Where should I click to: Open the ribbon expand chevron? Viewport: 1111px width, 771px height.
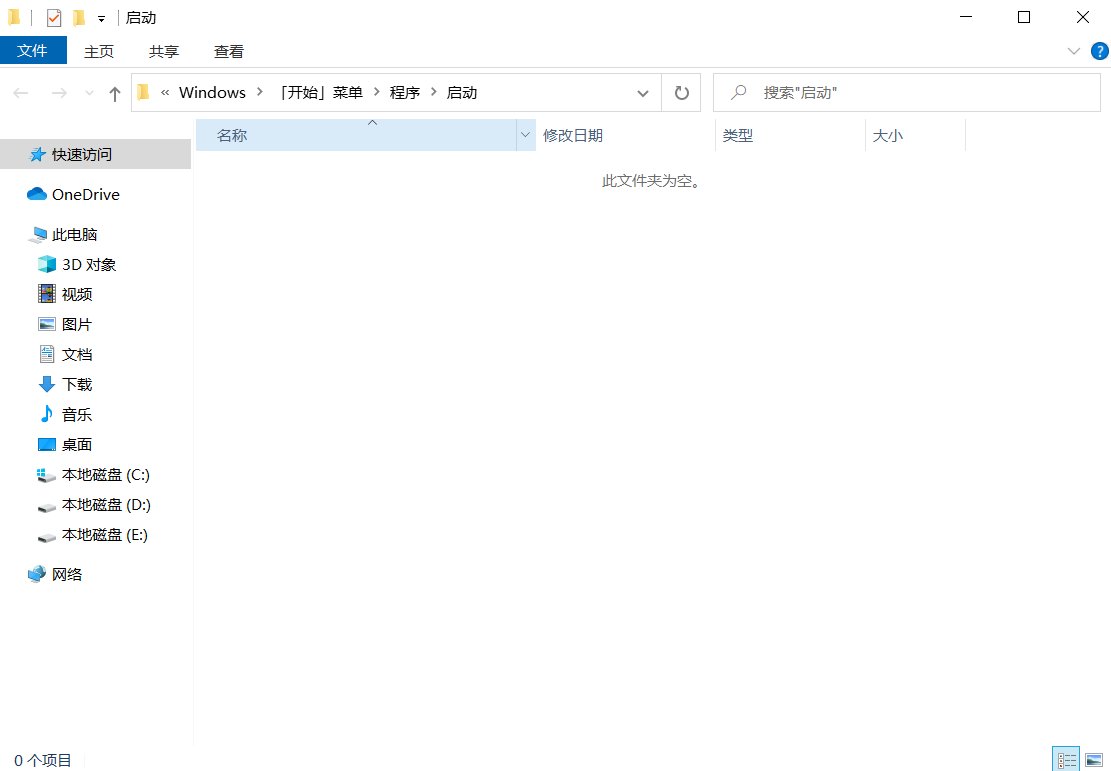click(x=1074, y=50)
